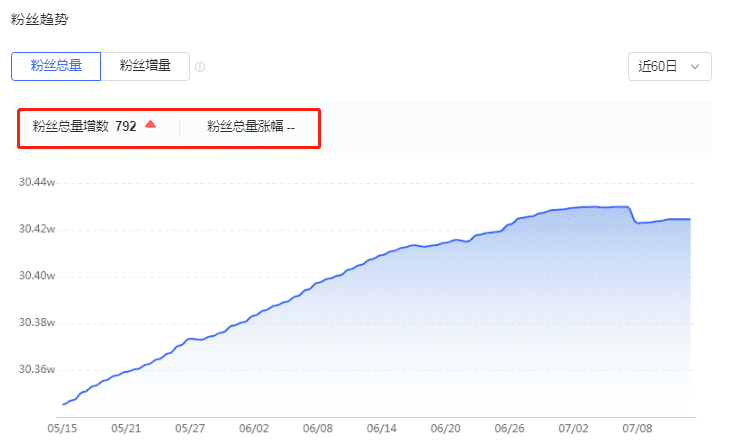The width and height of the screenshot is (733, 444).
Task: Click the 05/15 date label on axis
Action: pos(62,428)
